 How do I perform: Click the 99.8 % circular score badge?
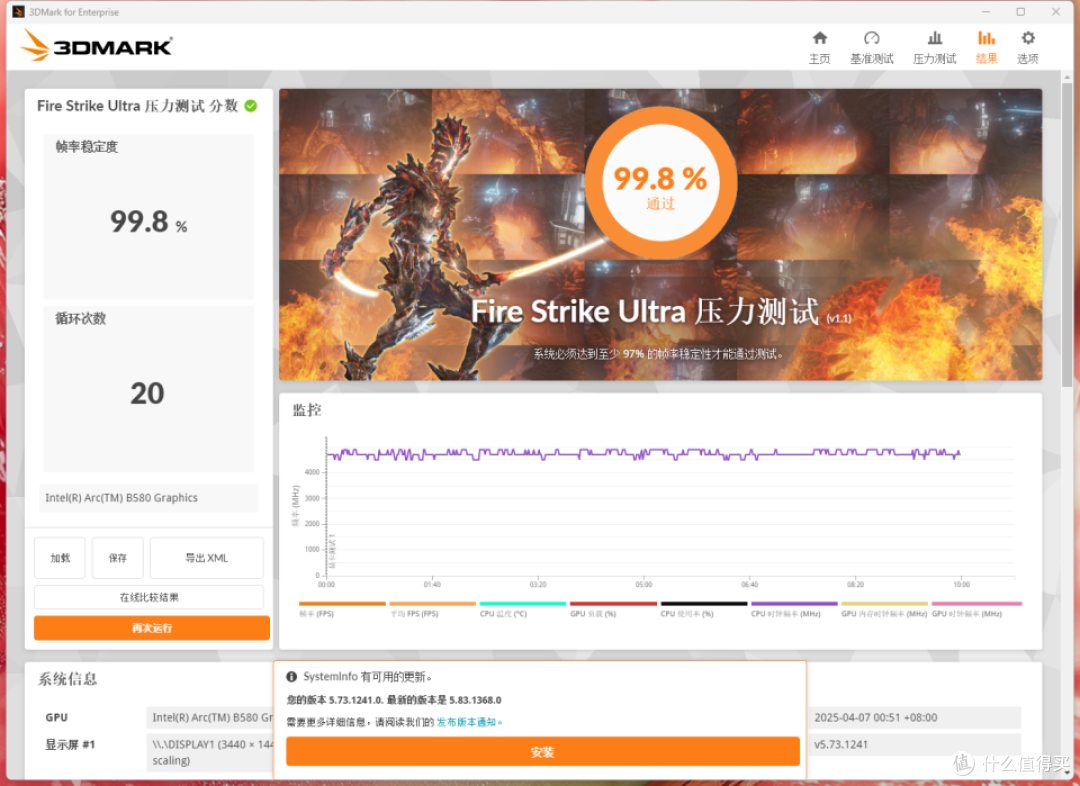tap(661, 182)
